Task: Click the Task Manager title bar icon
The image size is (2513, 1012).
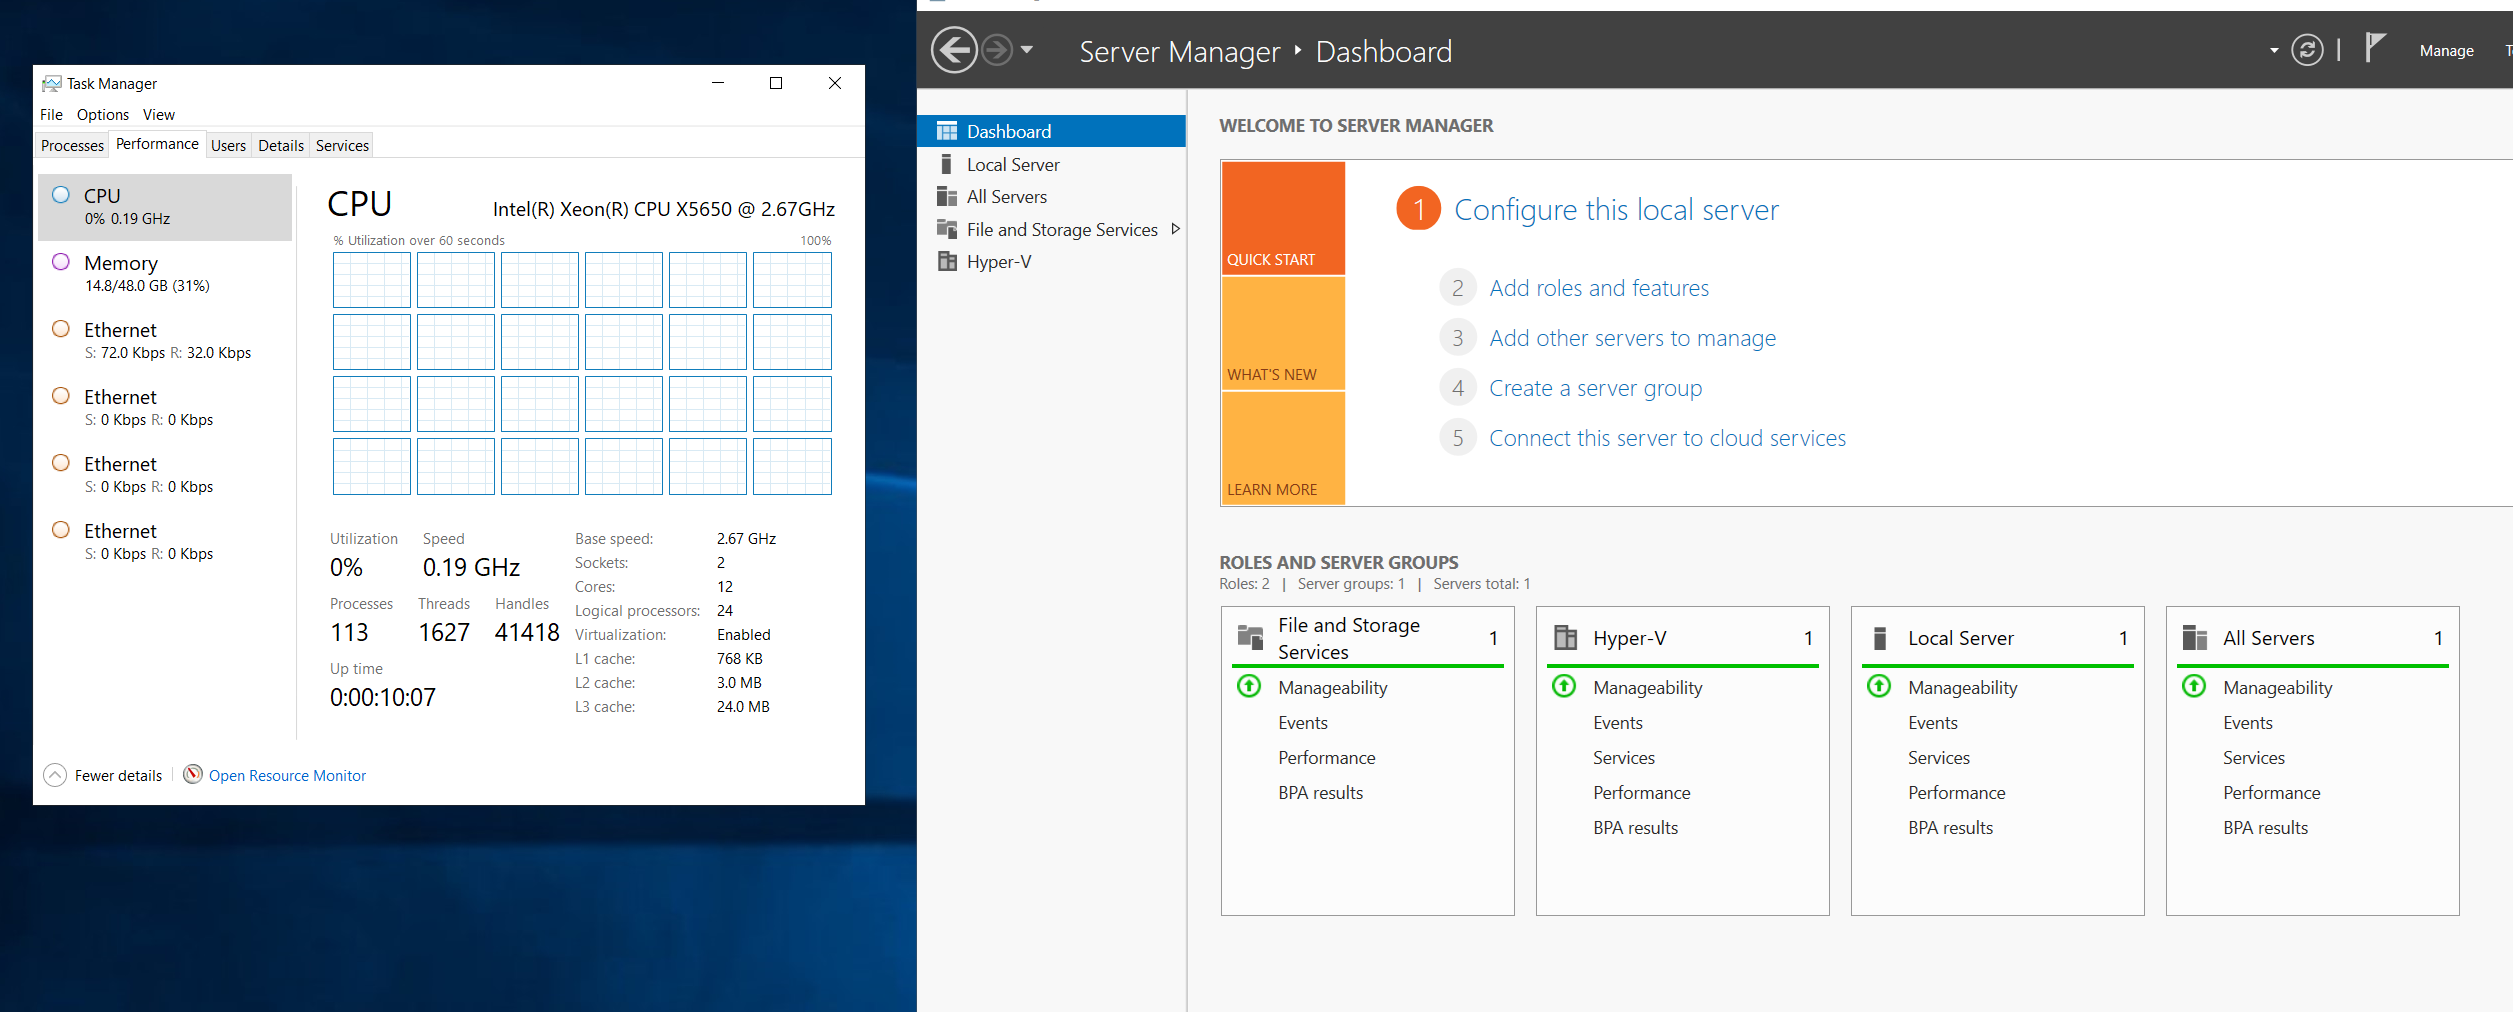Action: tap(52, 84)
